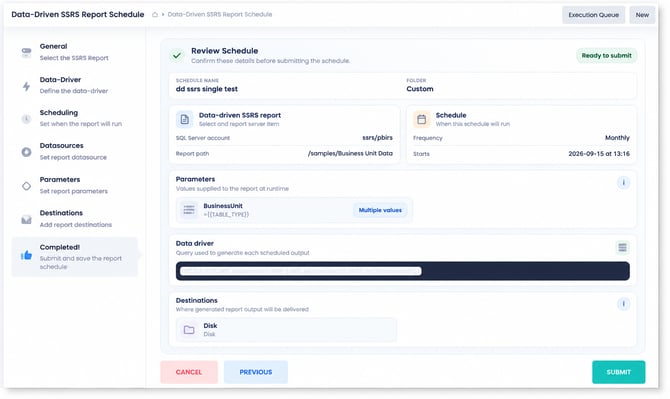Click the schedule name 'dd ssrs single test'
670x399 pixels.
[207, 89]
